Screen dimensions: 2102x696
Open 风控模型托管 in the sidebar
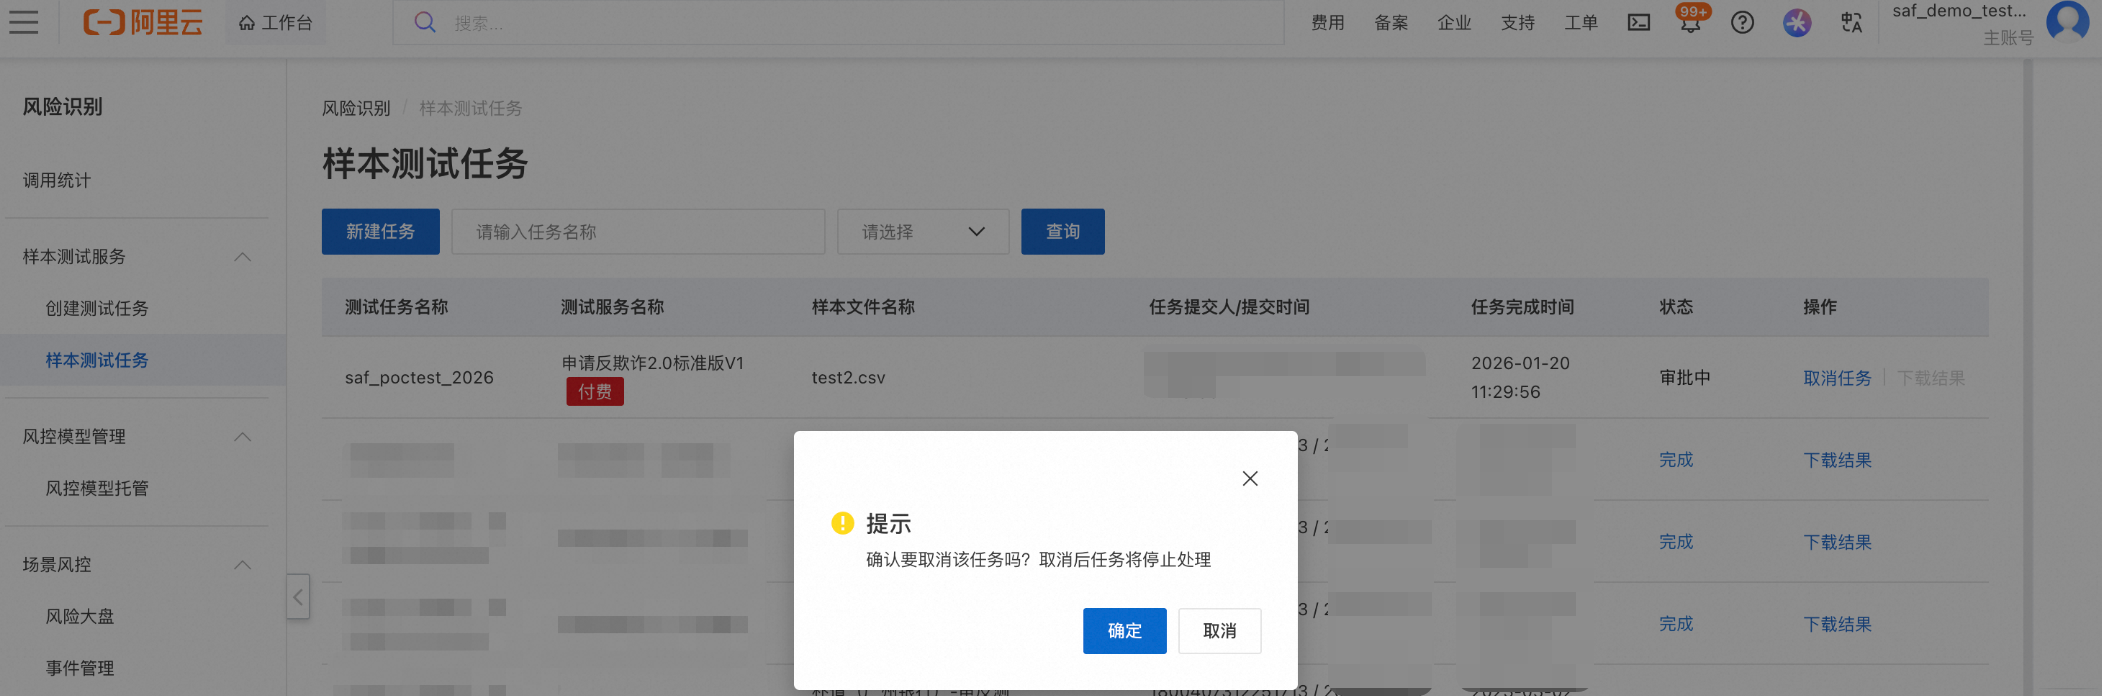97,488
